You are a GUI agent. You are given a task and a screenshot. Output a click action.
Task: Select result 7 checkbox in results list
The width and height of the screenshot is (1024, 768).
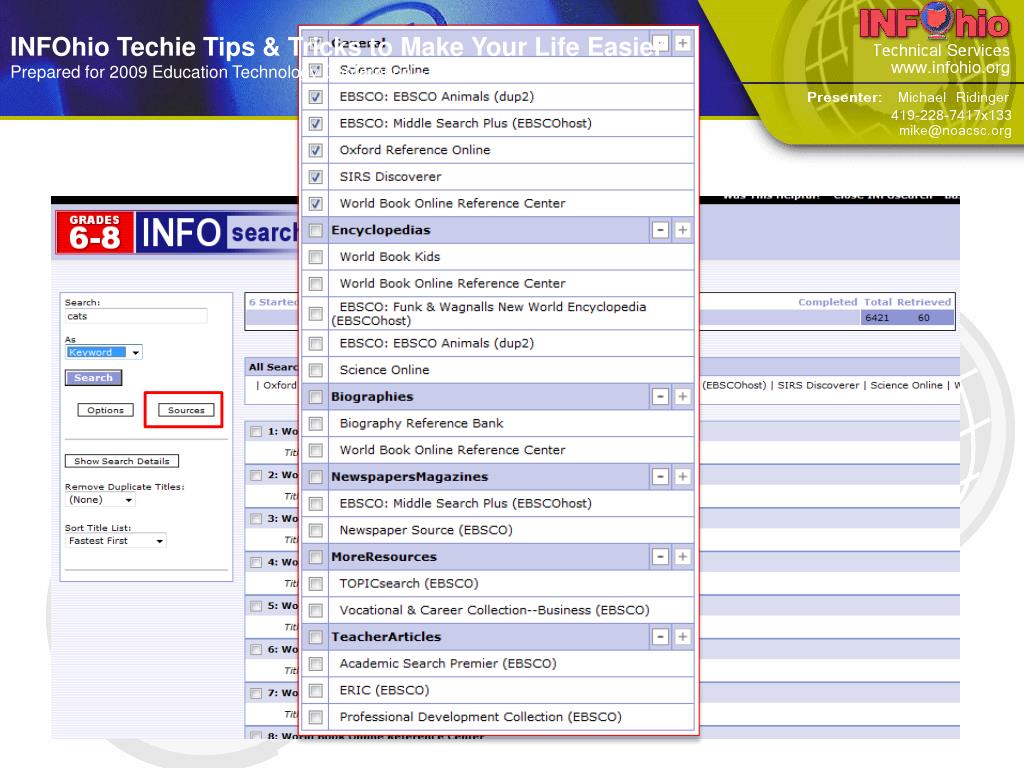[x=256, y=693]
